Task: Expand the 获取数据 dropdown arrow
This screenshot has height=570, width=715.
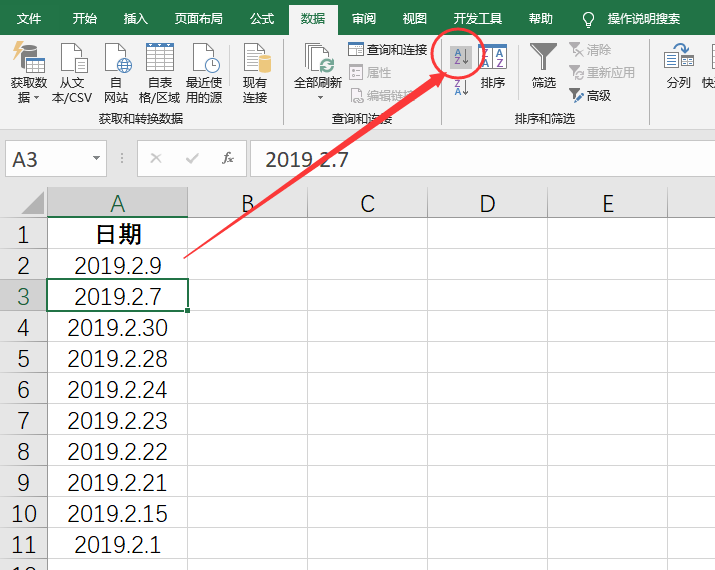Action: tap(36, 98)
